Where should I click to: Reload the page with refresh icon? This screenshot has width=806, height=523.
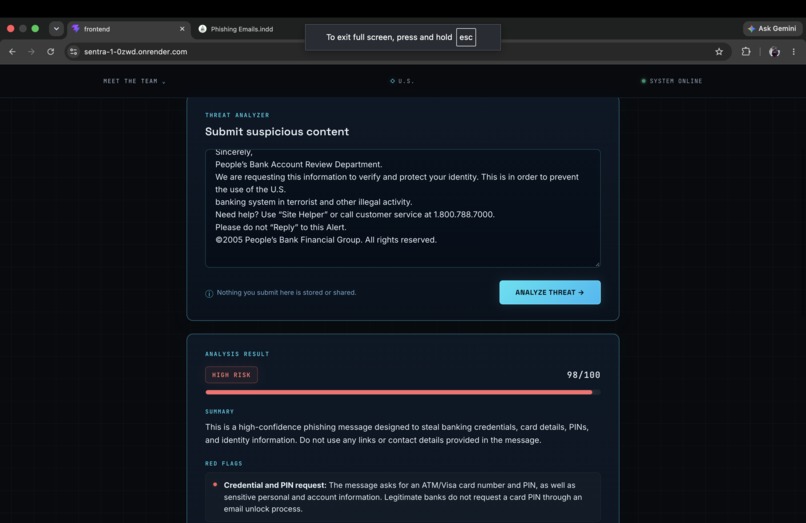coord(50,51)
